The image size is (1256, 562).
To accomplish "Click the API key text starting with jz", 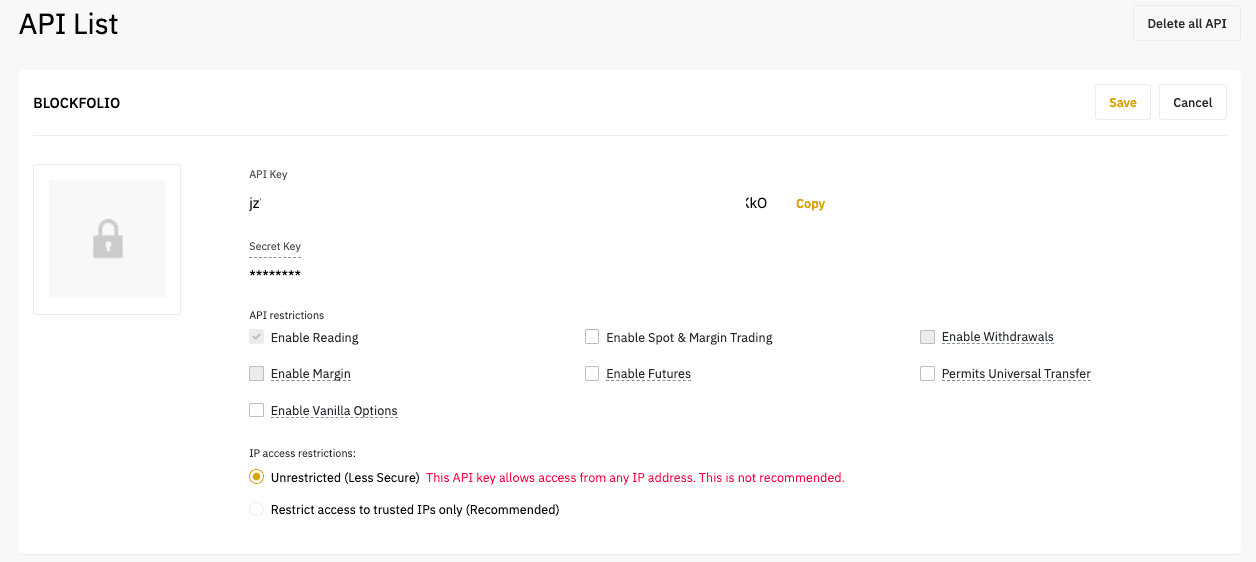I will pos(508,203).
